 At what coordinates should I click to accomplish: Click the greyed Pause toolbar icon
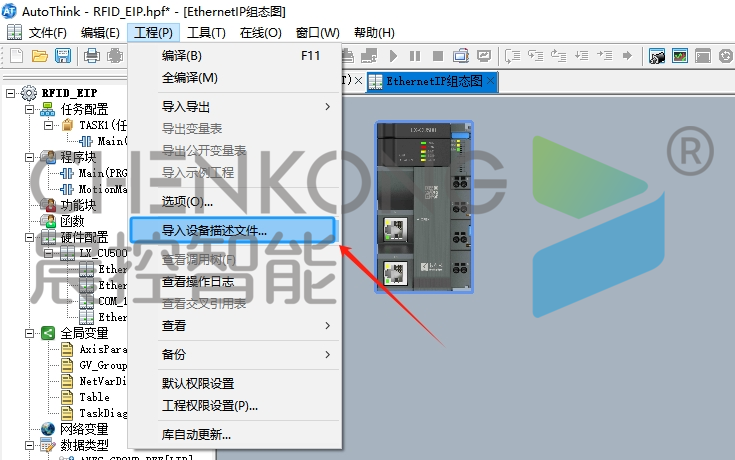415,56
